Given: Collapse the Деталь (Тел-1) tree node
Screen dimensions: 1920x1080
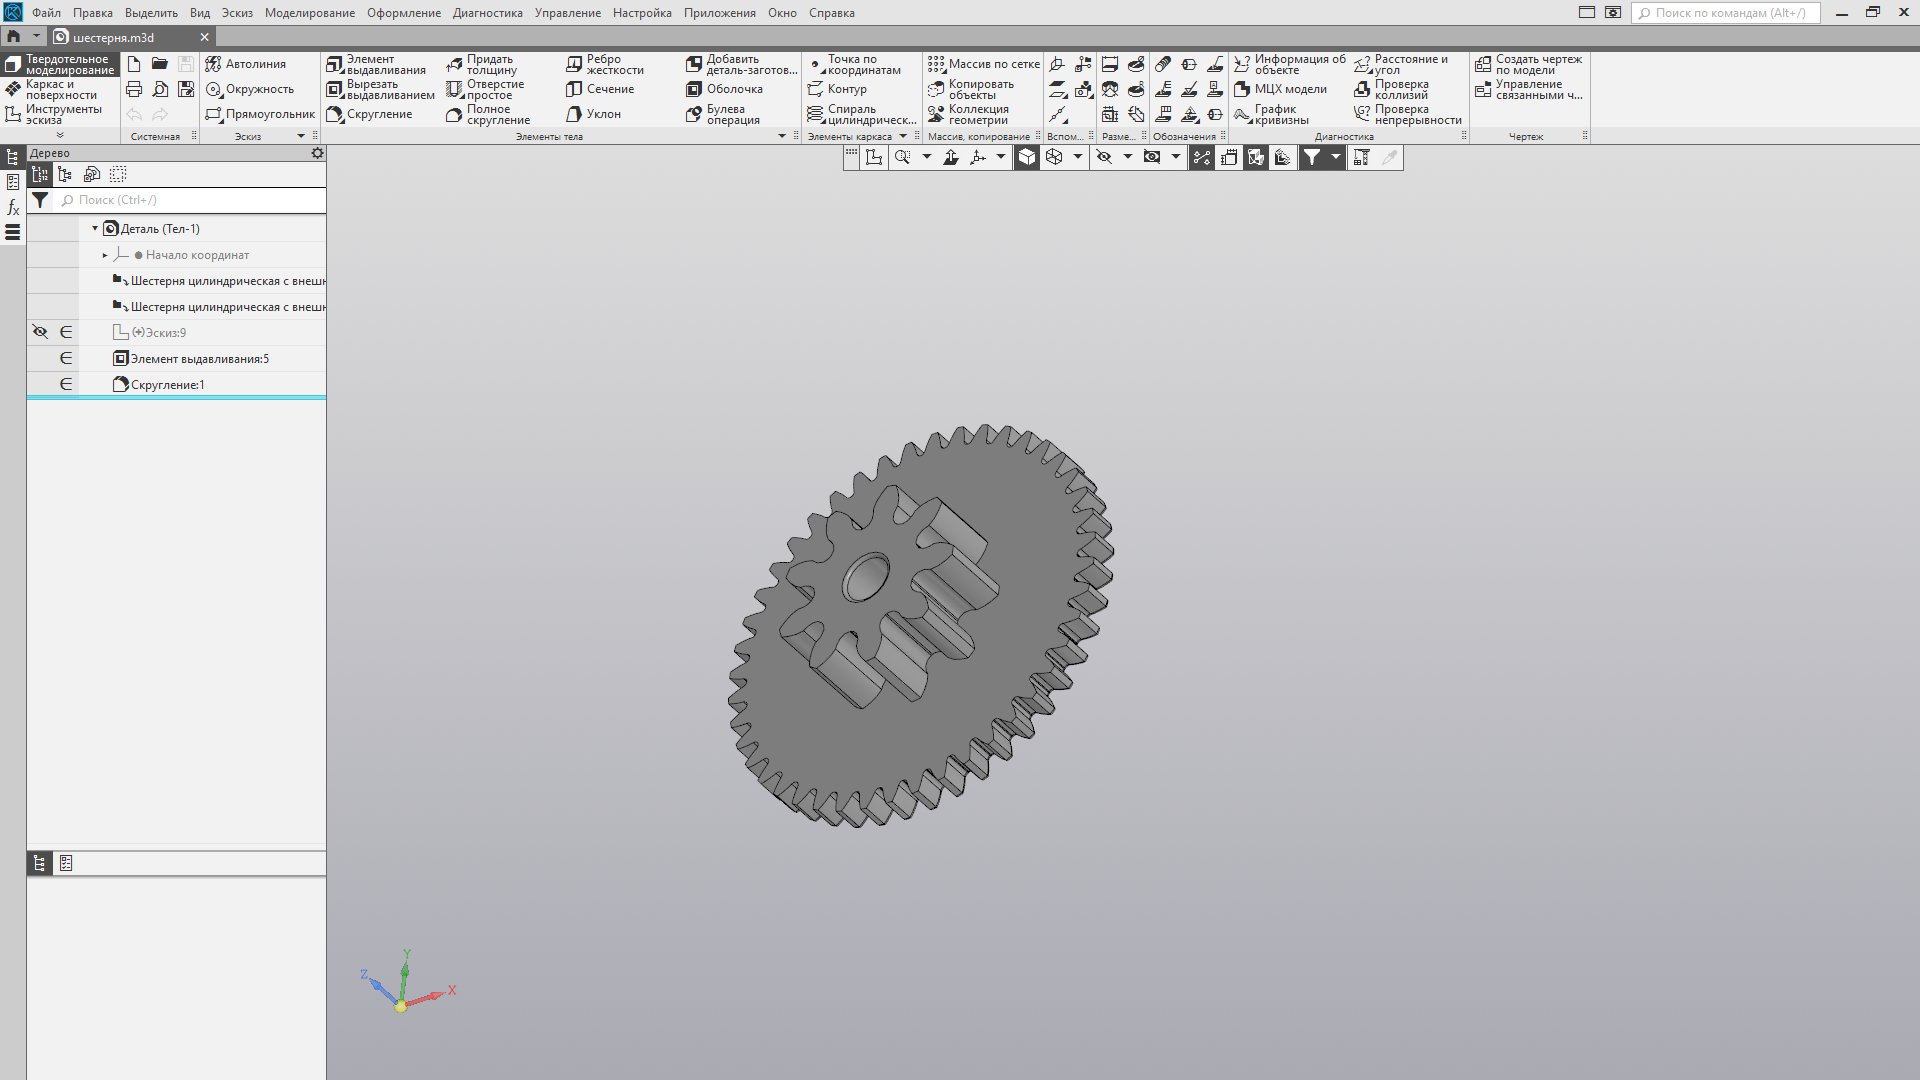Looking at the screenshot, I should [x=95, y=229].
